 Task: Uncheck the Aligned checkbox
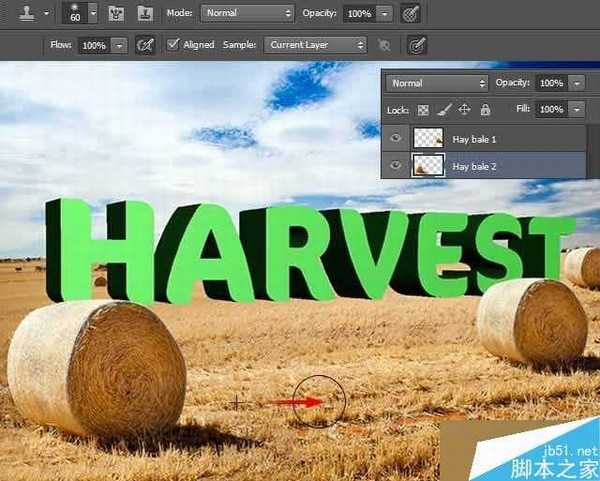(173, 45)
